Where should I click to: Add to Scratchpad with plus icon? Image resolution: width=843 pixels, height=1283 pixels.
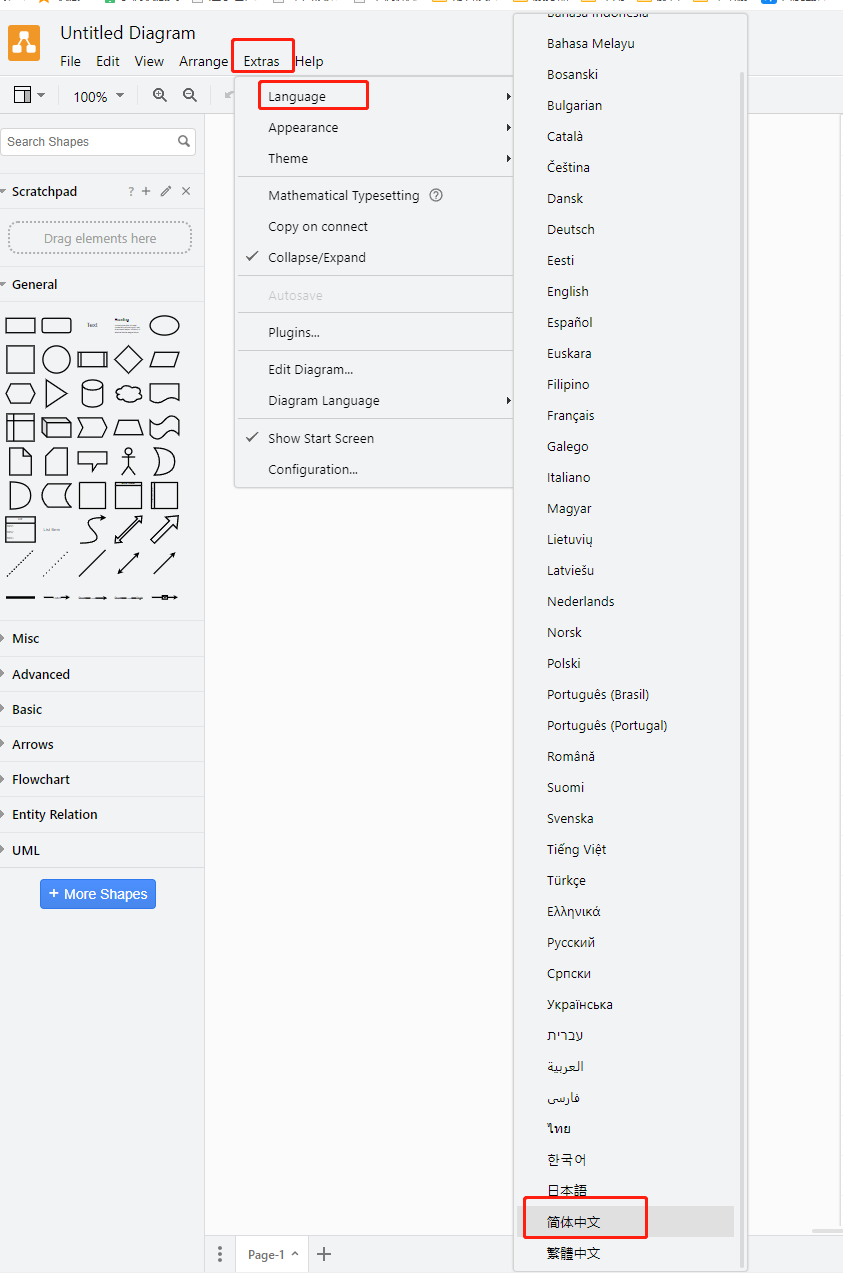[146, 191]
